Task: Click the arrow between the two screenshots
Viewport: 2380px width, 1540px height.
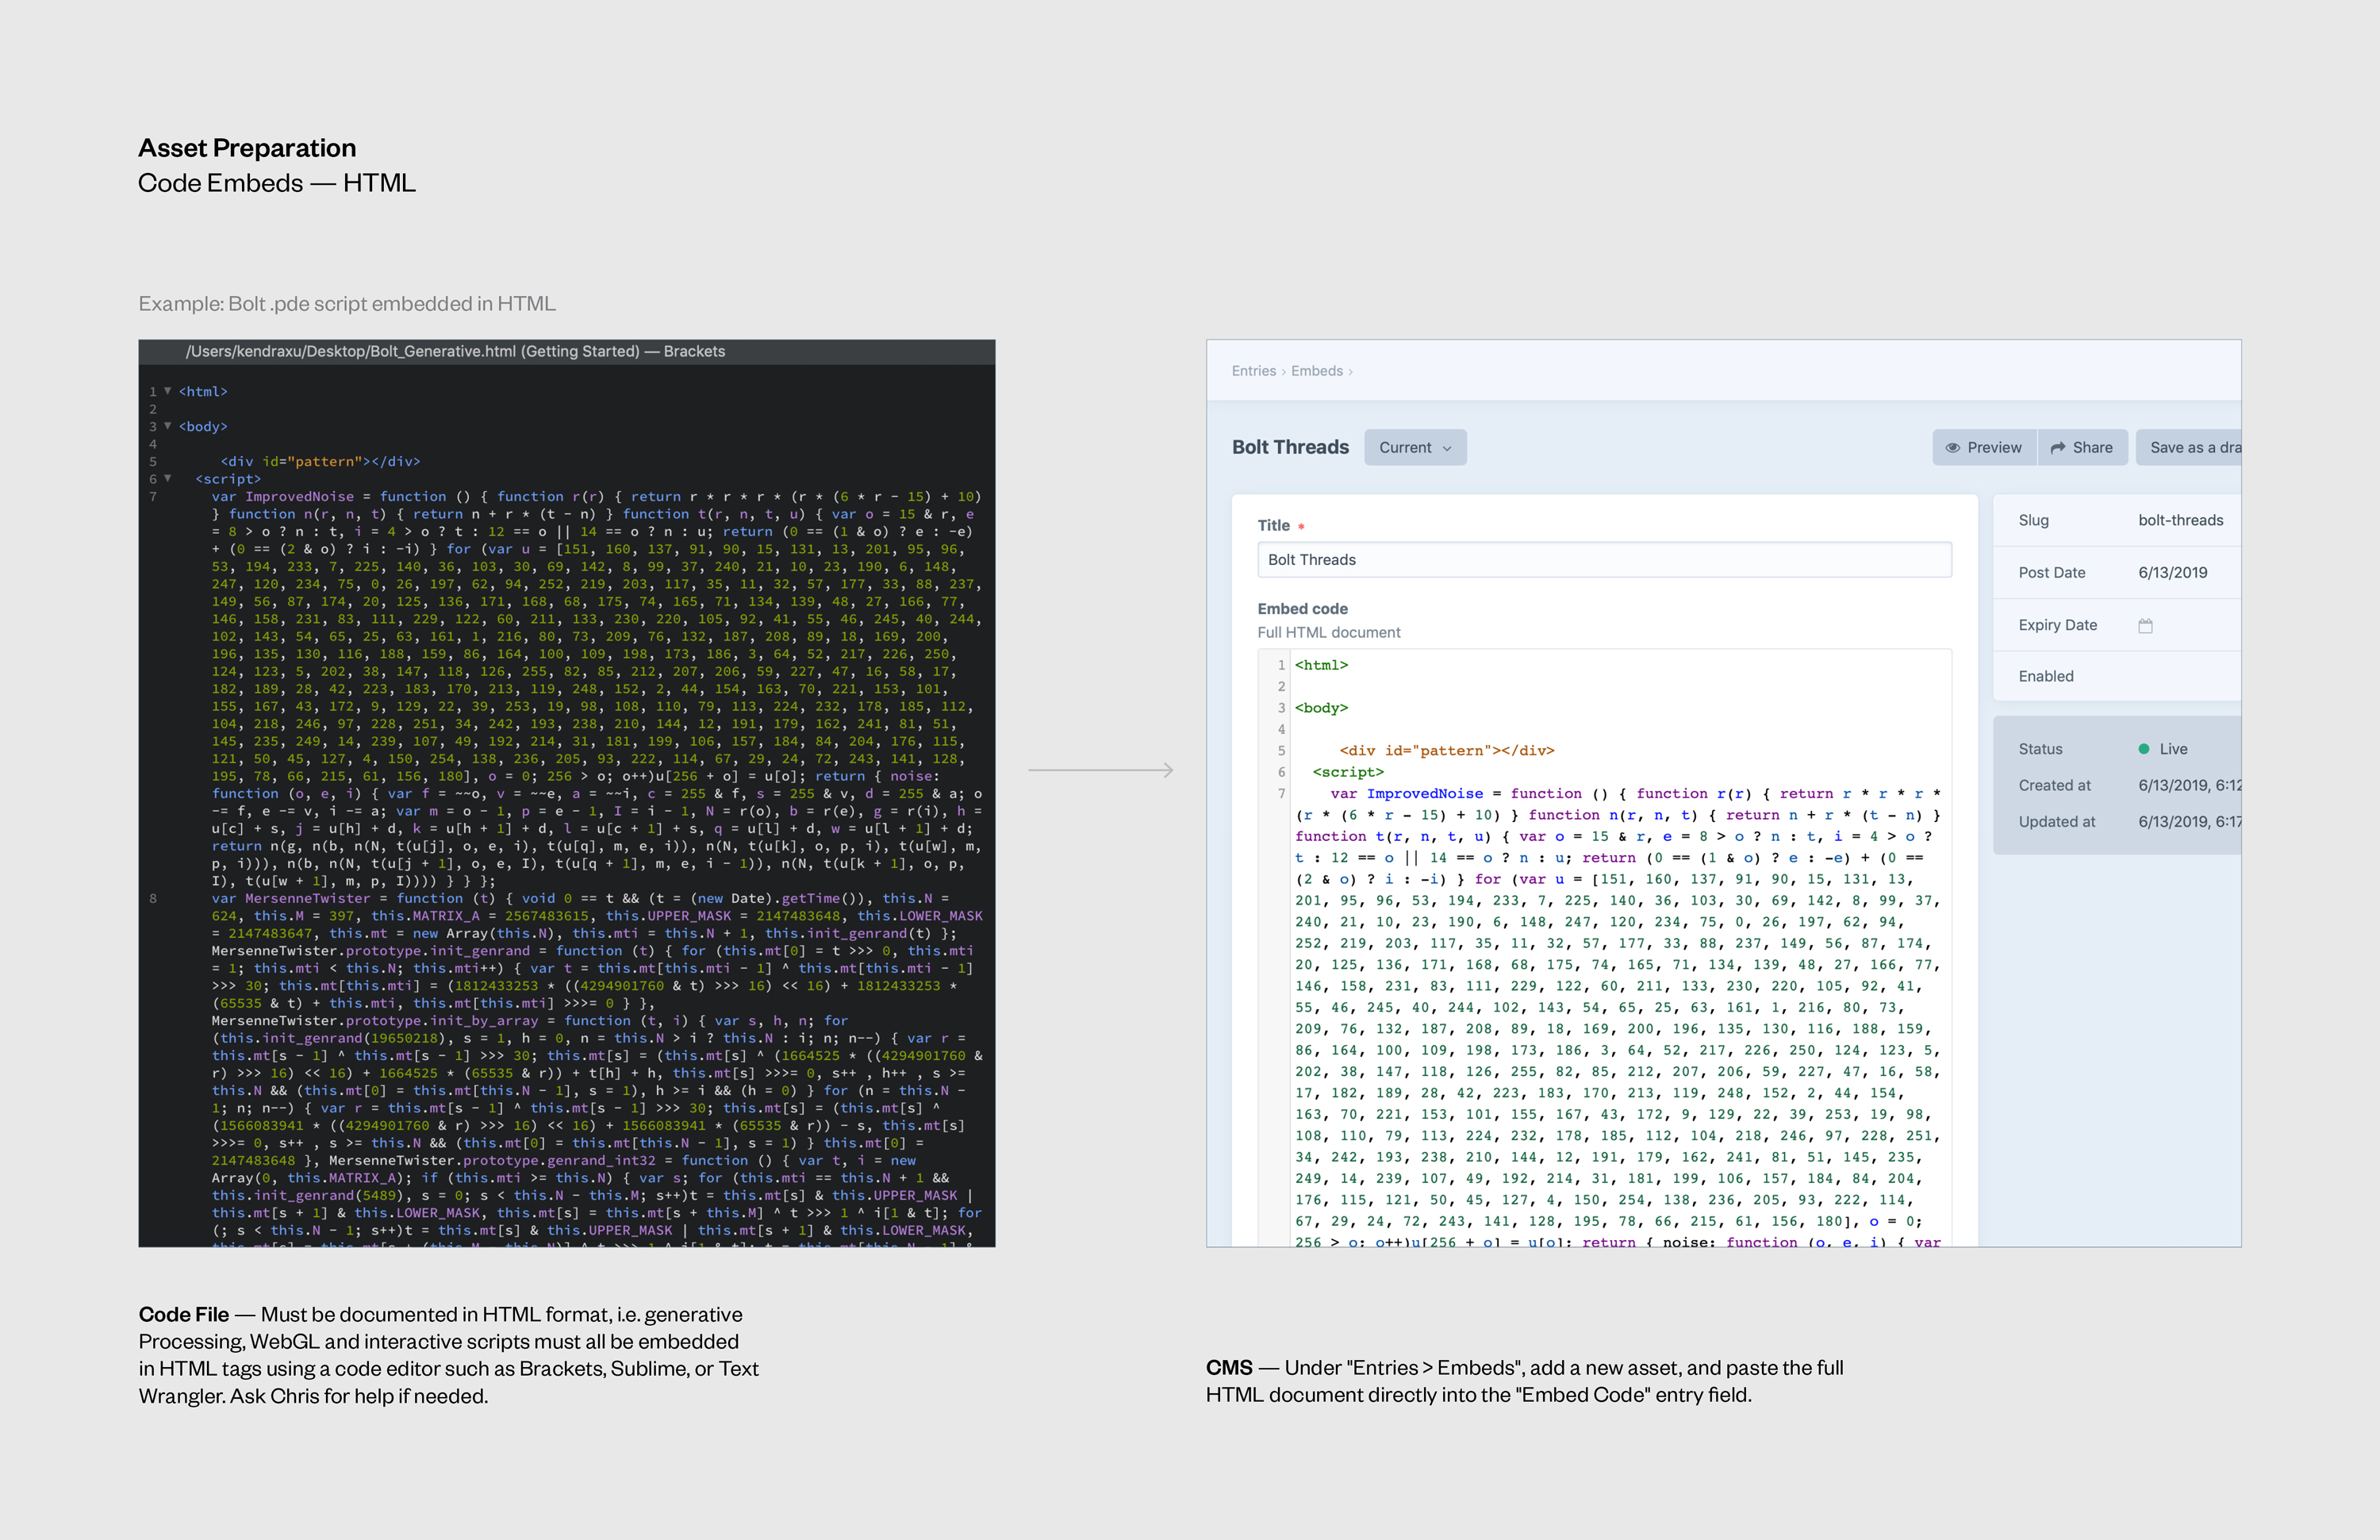Action: [x=1100, y=770]
